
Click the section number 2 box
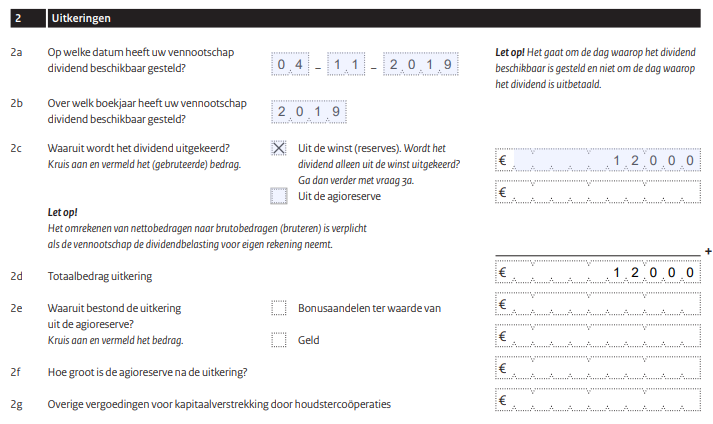pyautogui.click(x=28, y=18)
